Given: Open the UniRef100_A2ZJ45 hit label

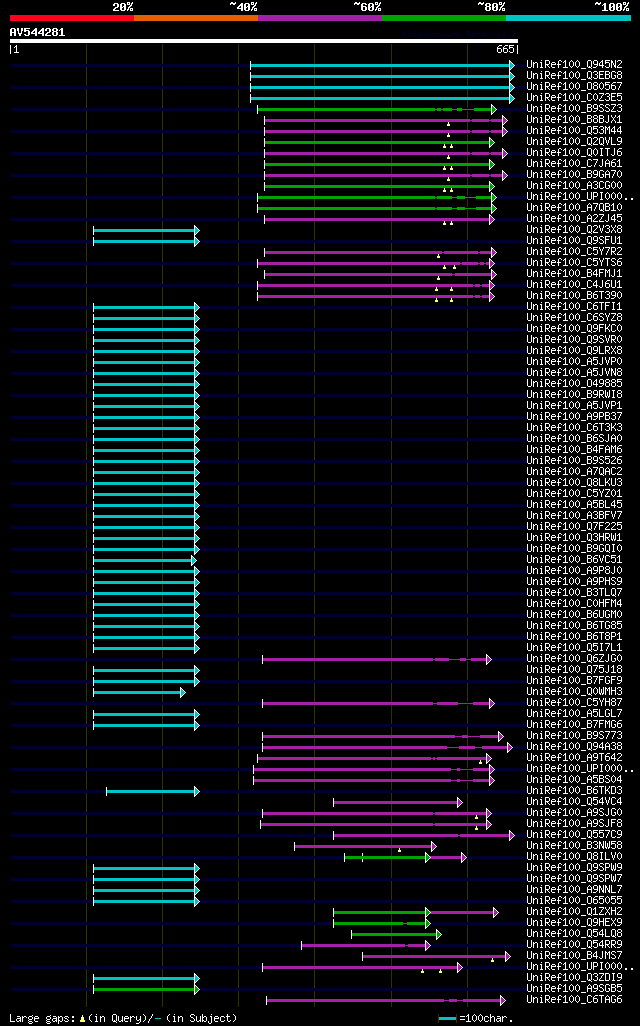Looking at the screenshot, I should tap(575, 219).
